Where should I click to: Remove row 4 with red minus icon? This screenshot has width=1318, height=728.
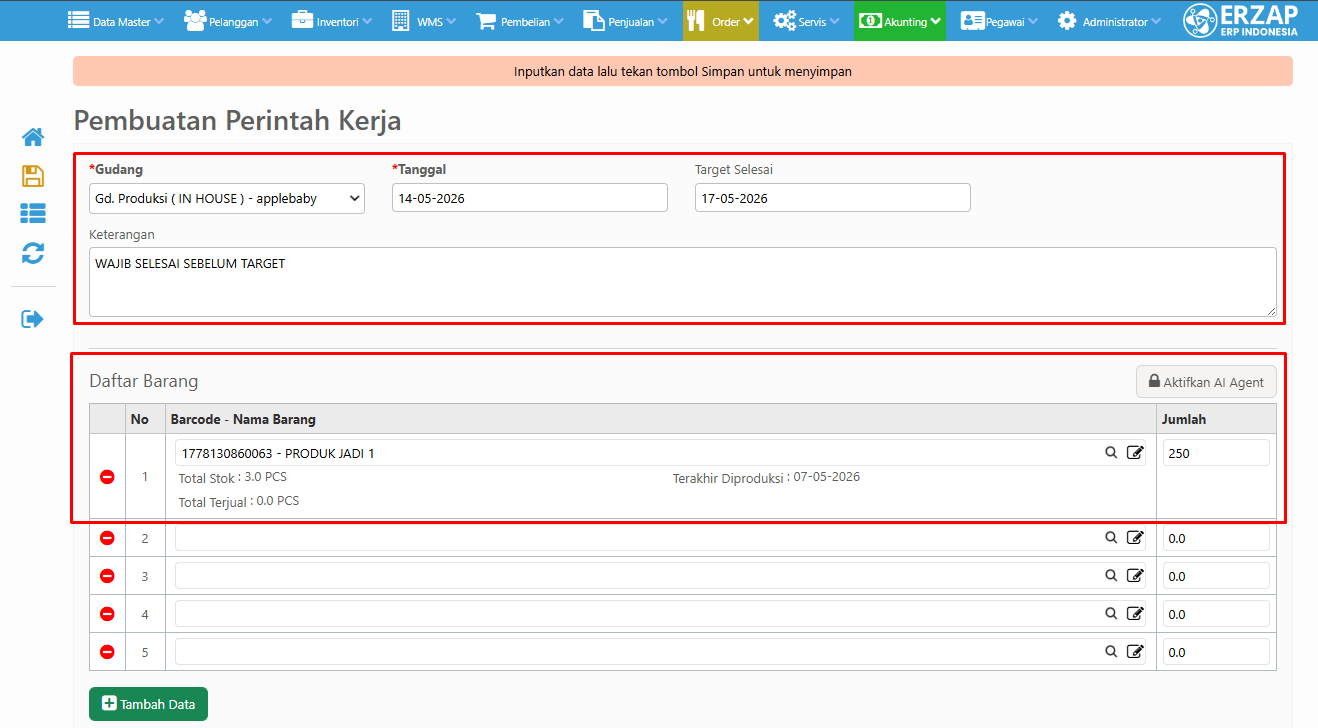pos(107,614)
